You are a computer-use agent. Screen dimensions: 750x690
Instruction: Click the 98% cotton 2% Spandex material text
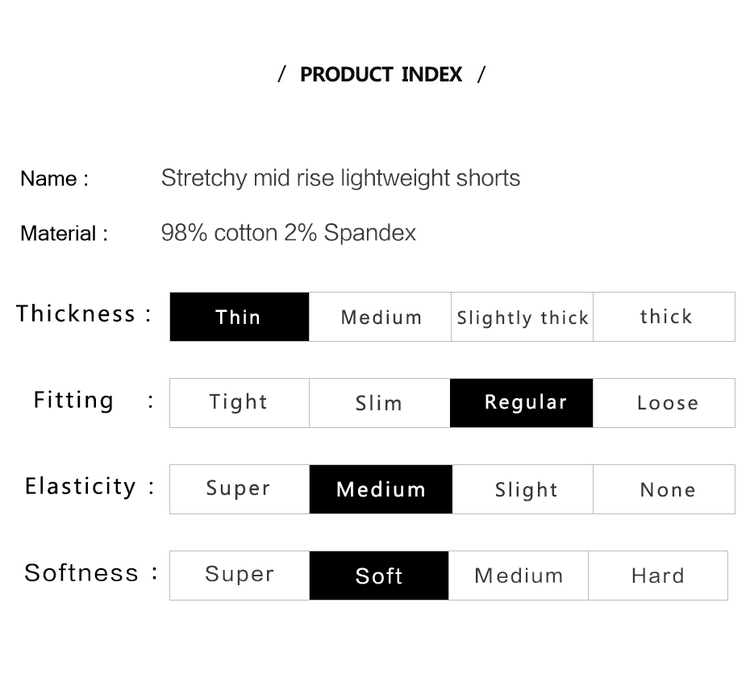[x=288, y=233]
